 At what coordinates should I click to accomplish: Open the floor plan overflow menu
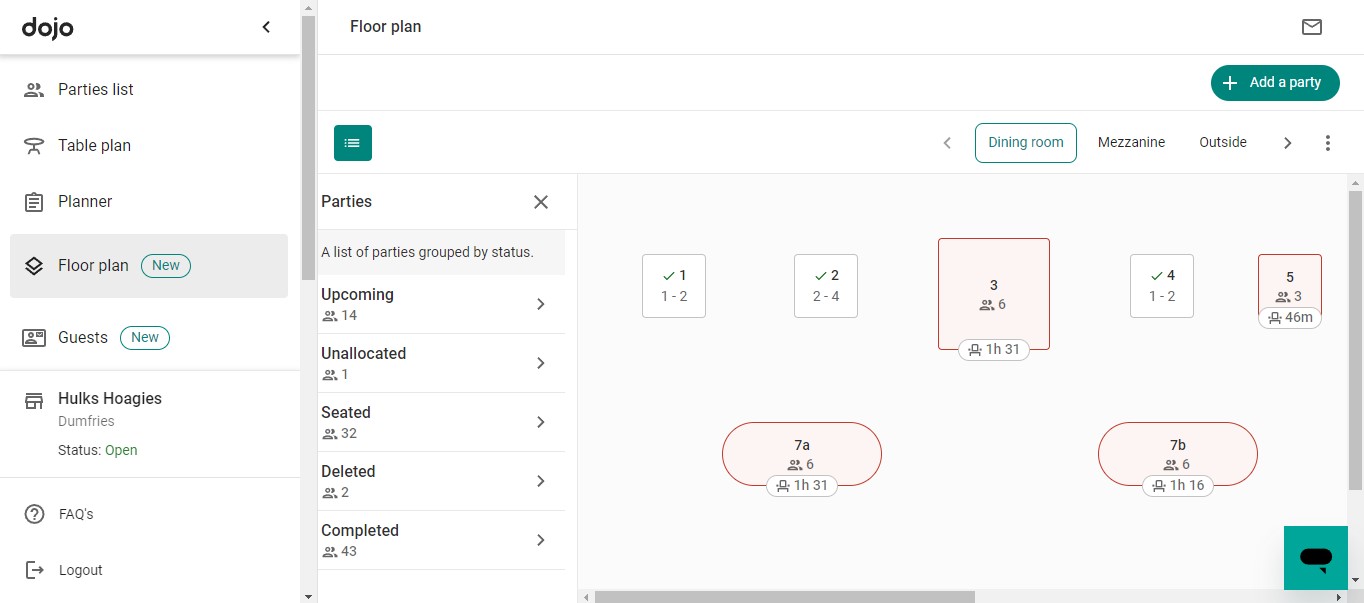(x=1328, y=143)
